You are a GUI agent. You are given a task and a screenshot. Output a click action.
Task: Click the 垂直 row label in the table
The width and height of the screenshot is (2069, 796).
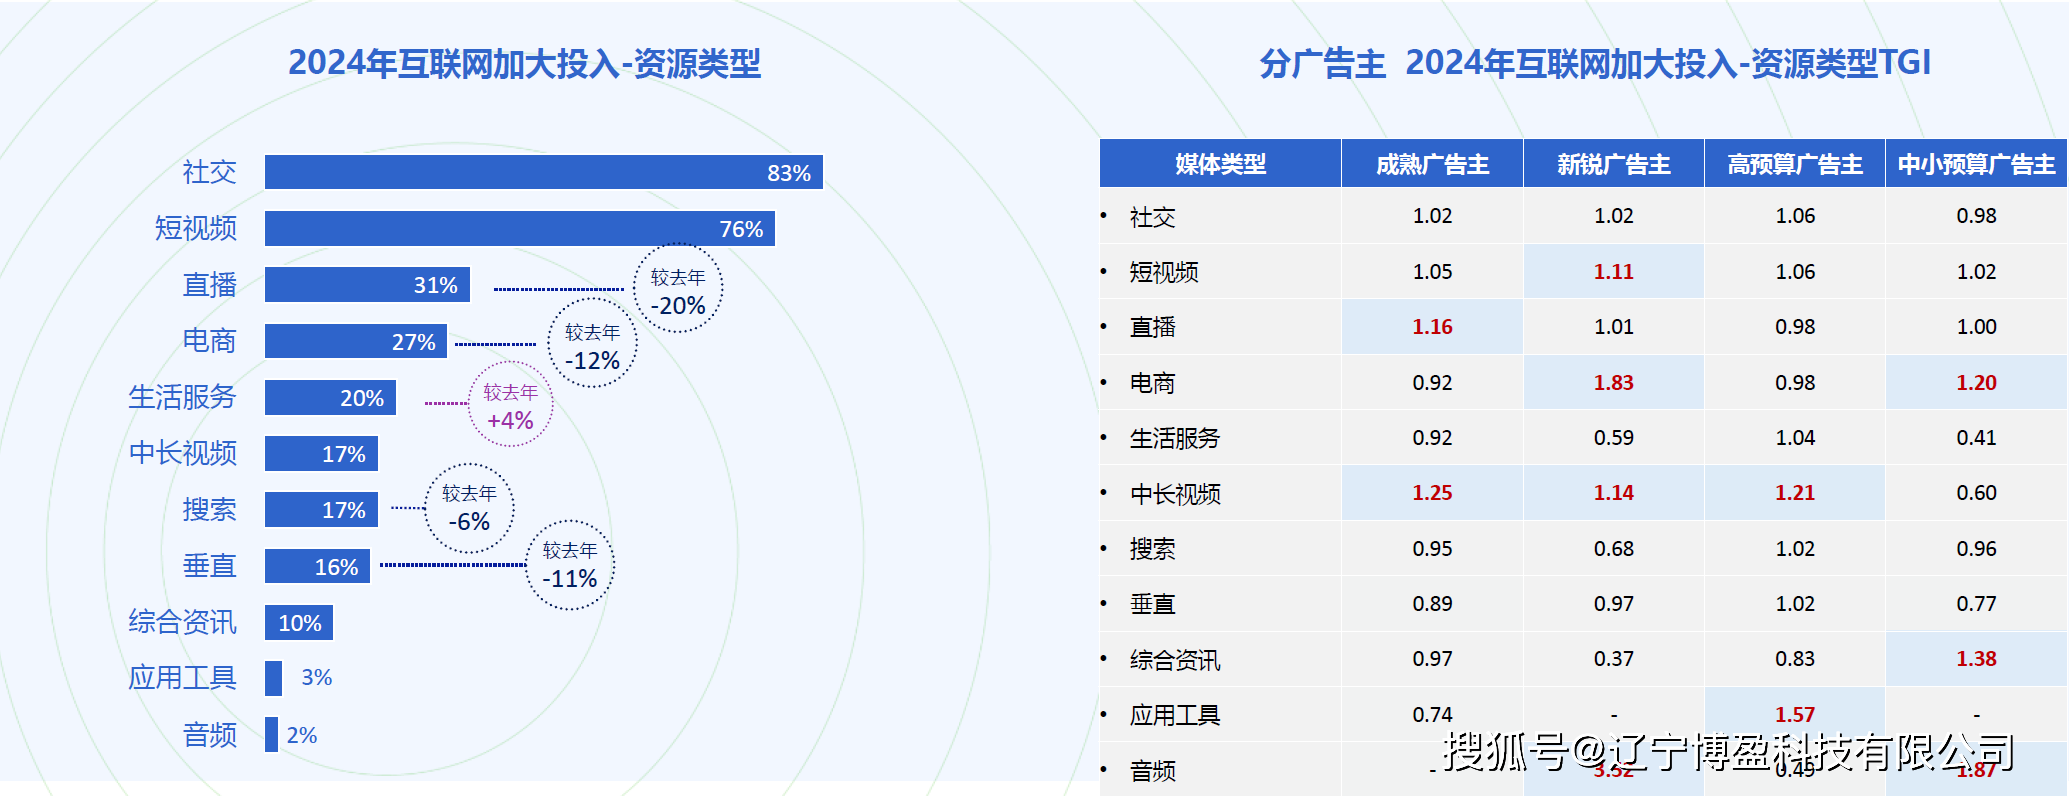1152,604
